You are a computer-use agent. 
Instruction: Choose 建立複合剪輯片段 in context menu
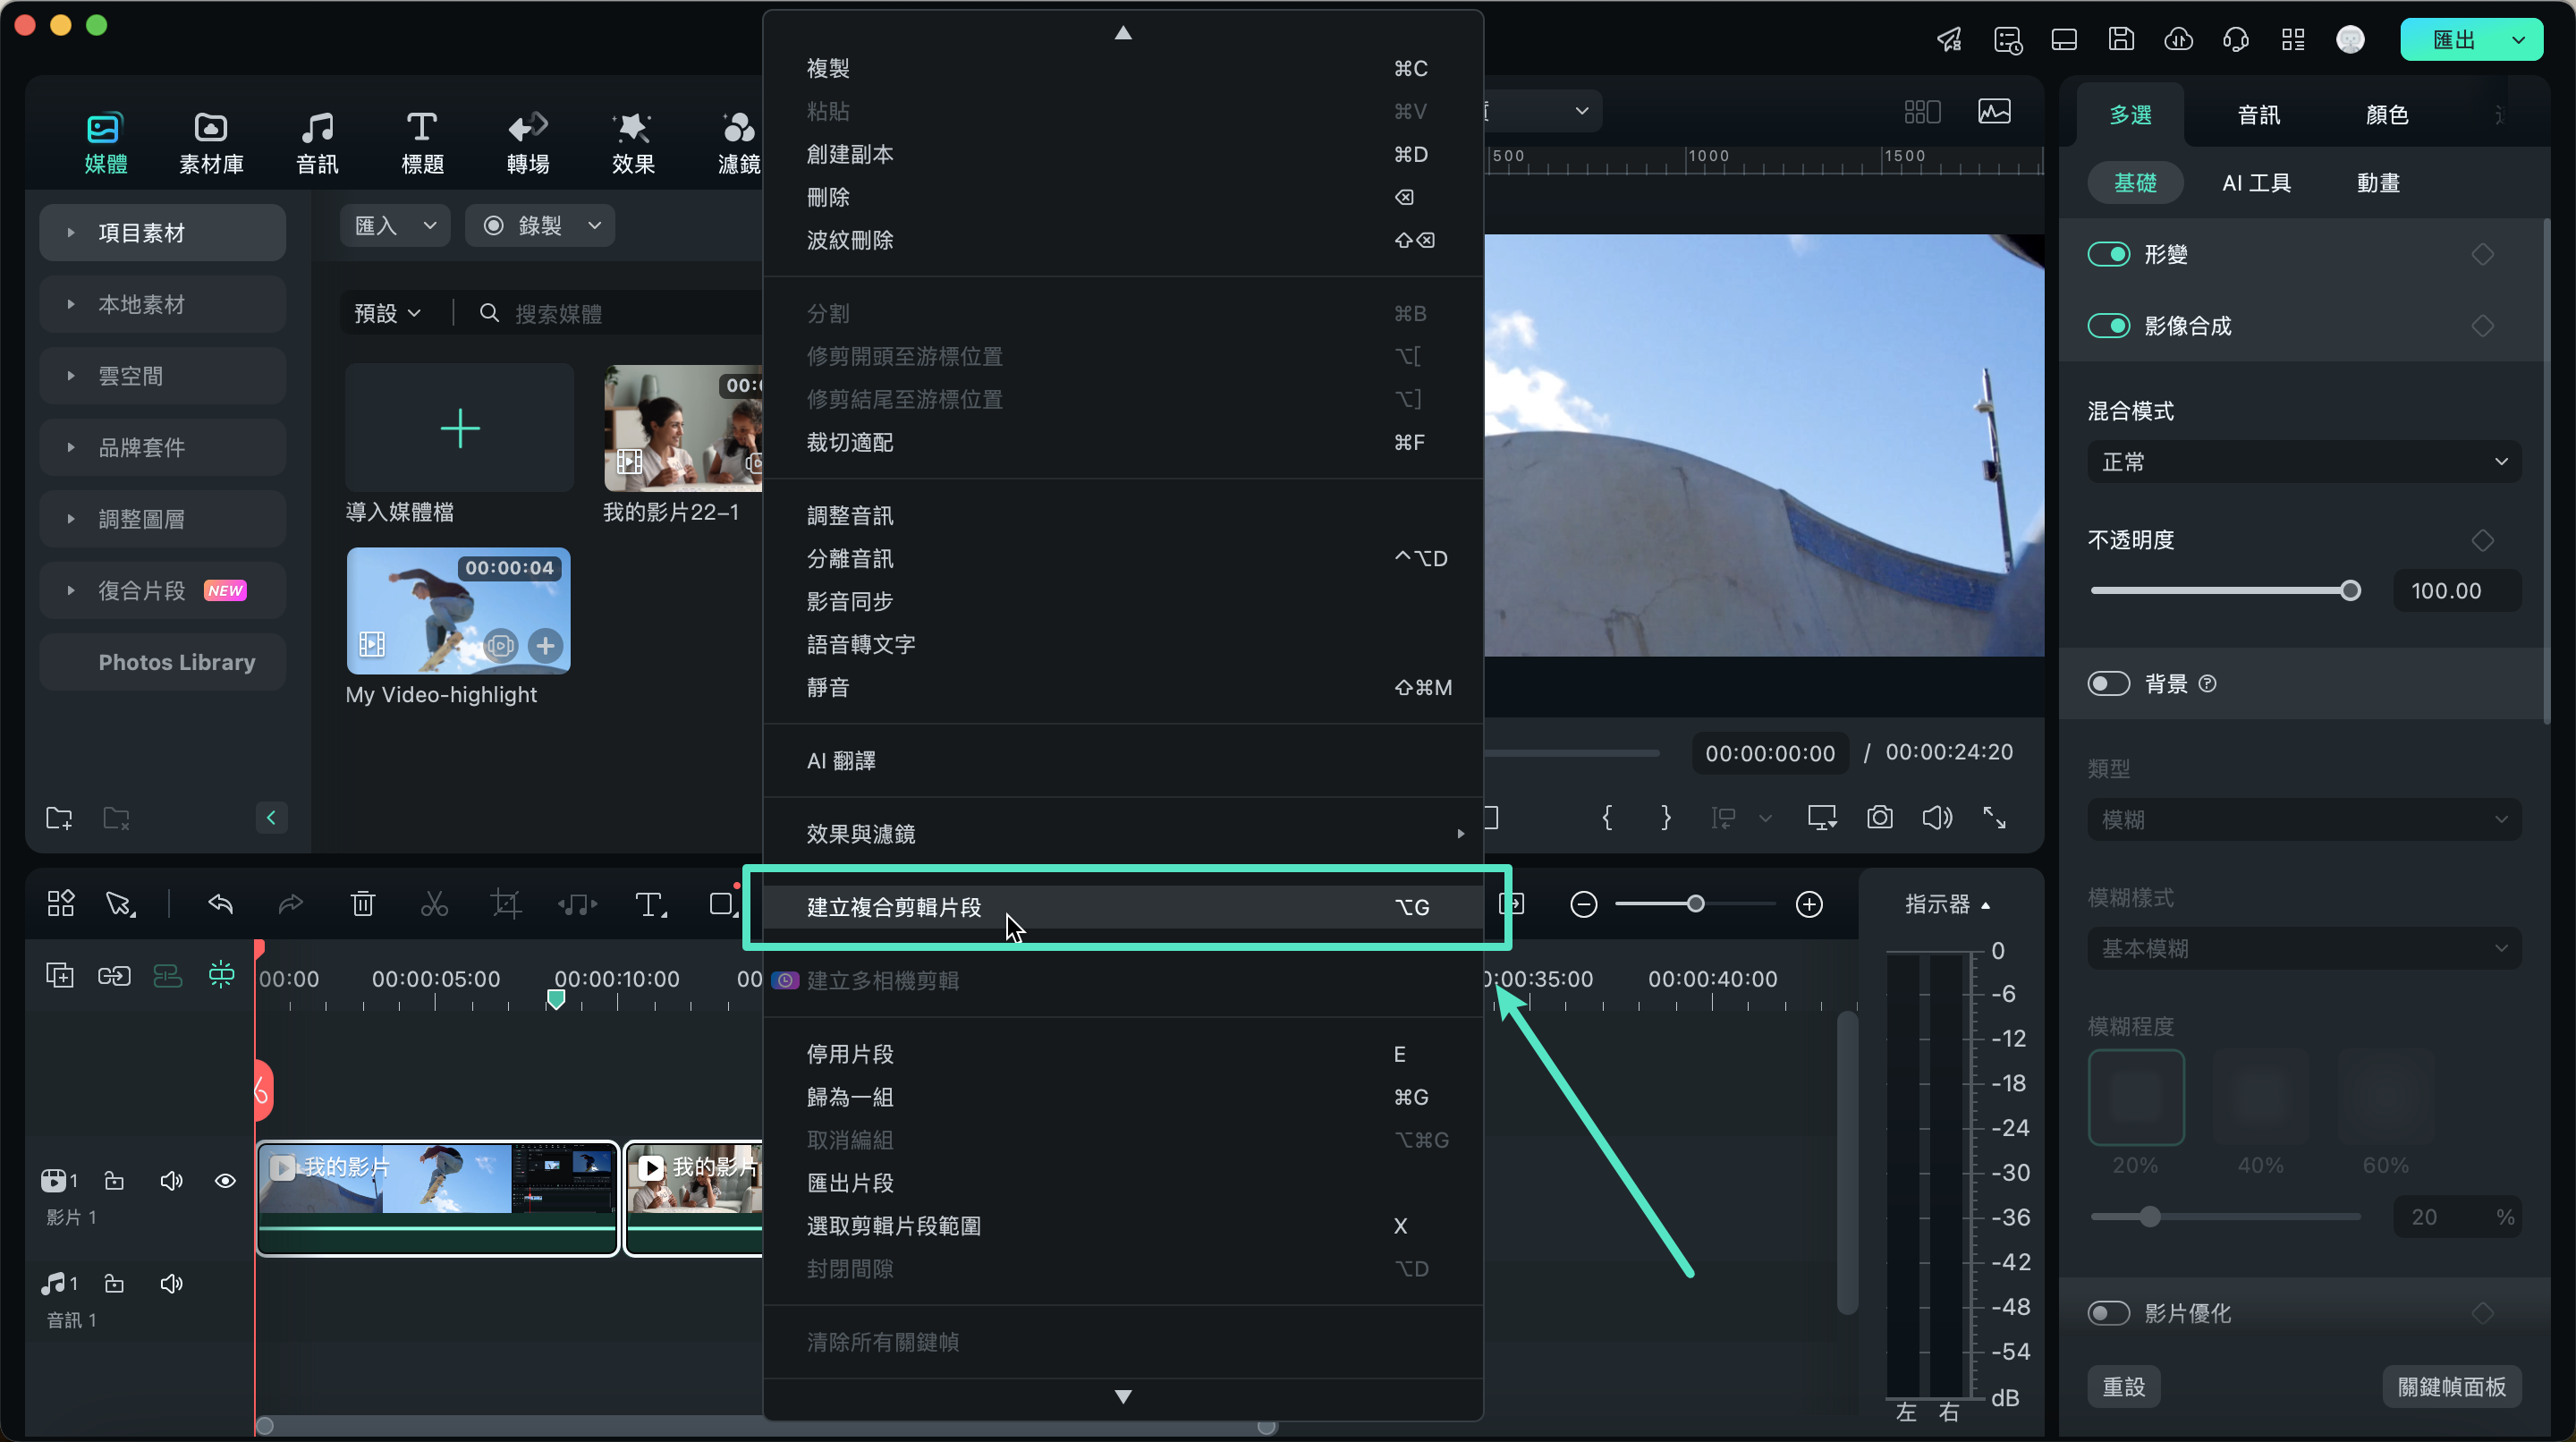coord(1122,906)
